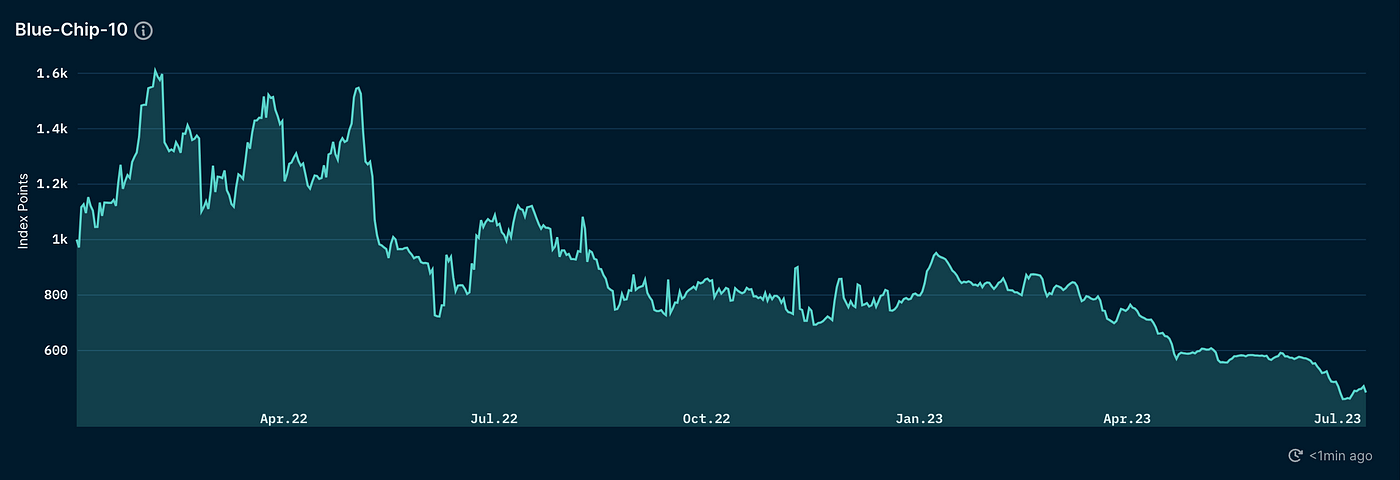This screenshot has width=1400, height=480.
Task: Click the Apr.22 x-axis label
Action: (284, 419)
